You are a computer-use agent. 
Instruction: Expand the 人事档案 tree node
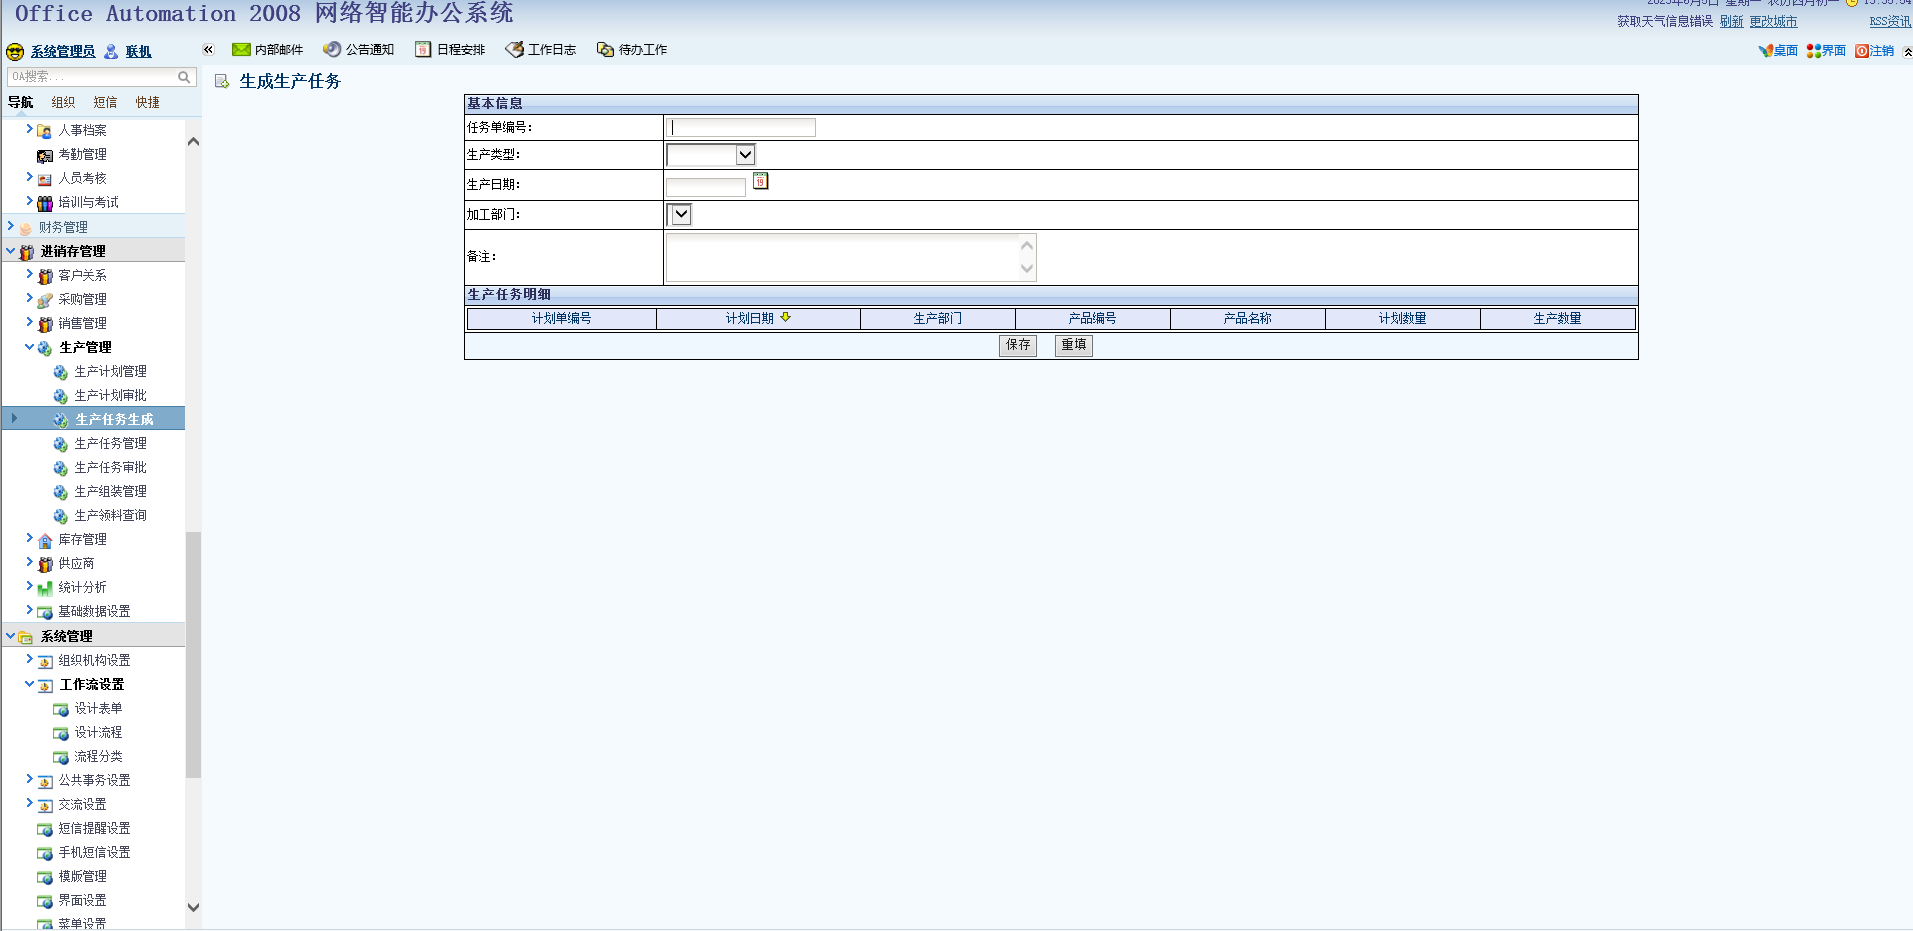pos(29,129)
